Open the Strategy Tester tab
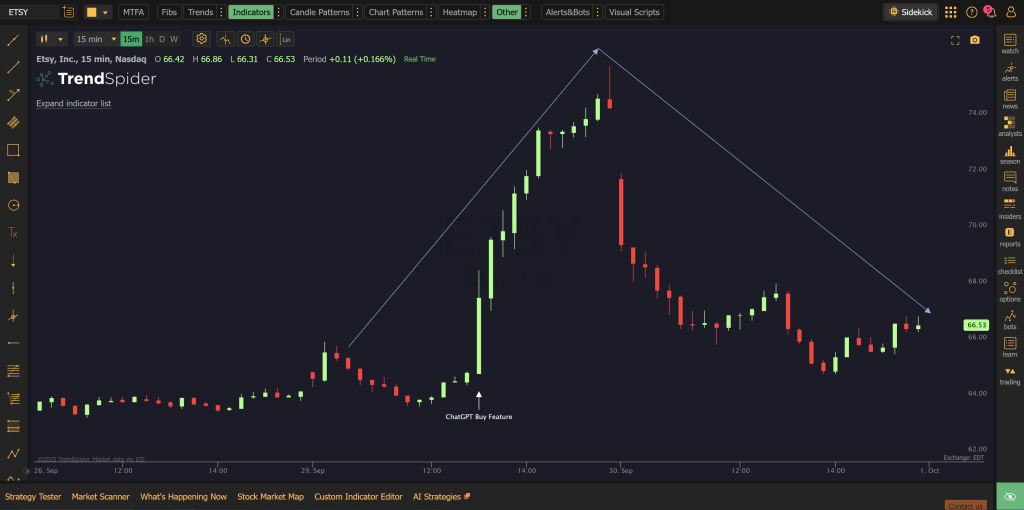 click(33, 497)
